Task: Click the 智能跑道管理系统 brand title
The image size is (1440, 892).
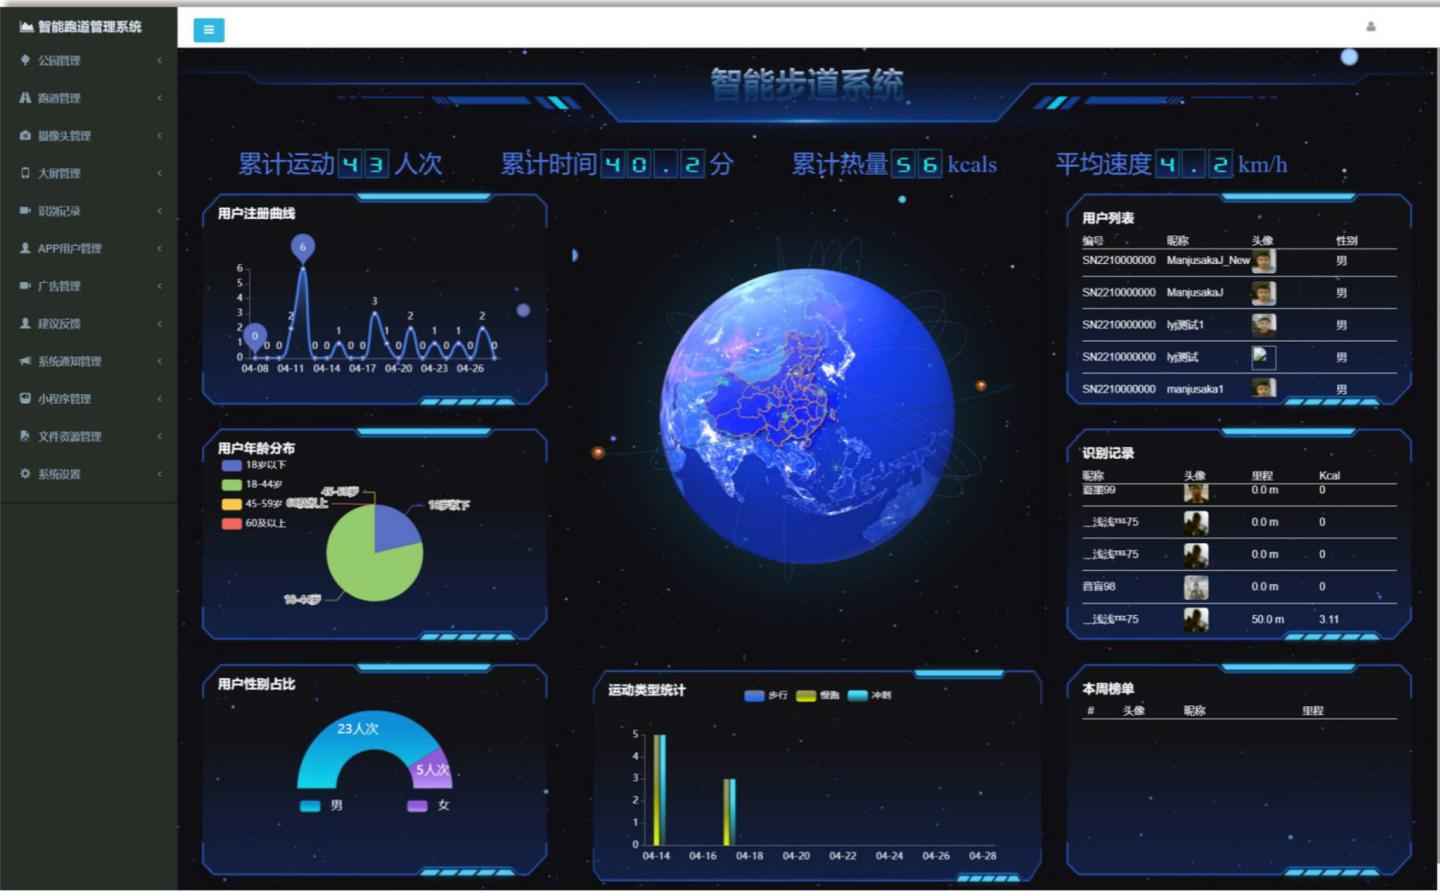Action: pos(80,28)
